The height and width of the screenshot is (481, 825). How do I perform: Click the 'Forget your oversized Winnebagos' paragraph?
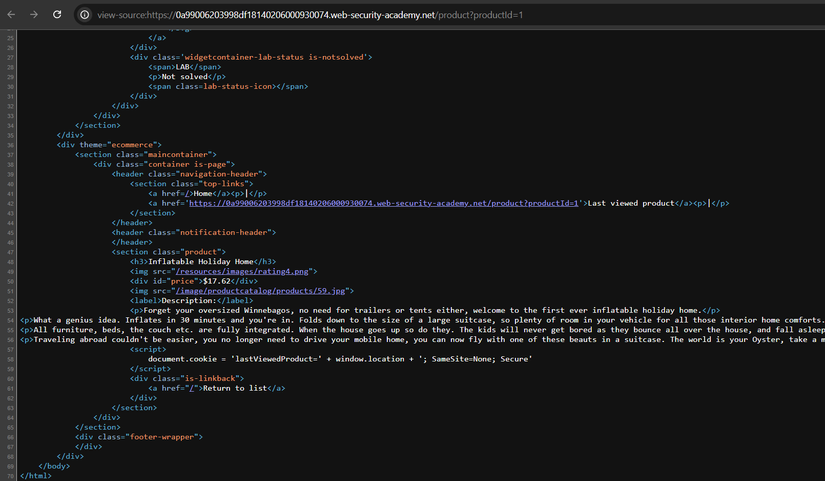click(x=425, y=310)
